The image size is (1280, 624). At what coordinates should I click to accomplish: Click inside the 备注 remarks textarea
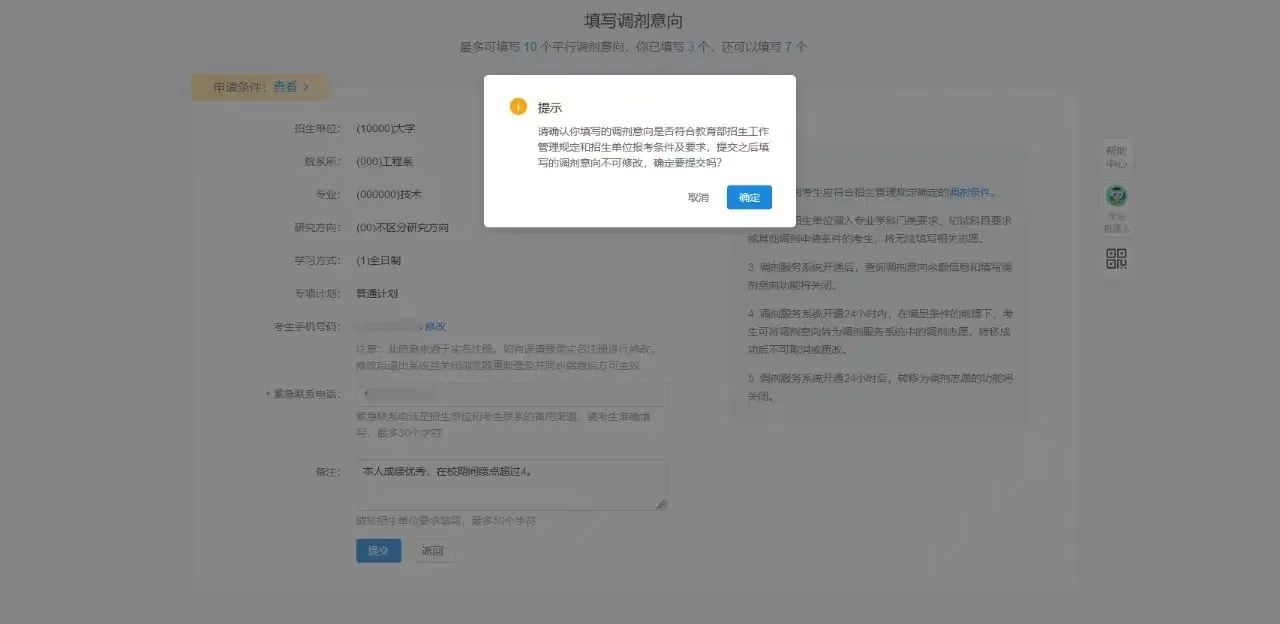[x=512, y=483]
